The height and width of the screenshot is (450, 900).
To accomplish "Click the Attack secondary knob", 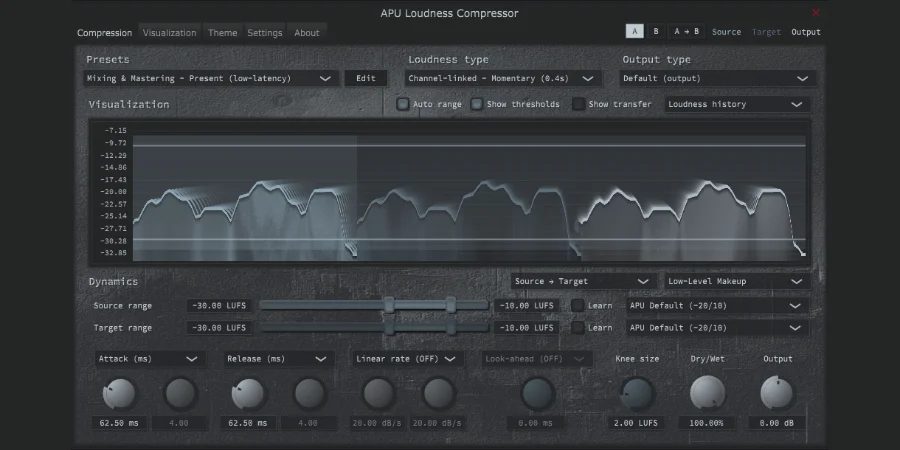I will [181, 394].
